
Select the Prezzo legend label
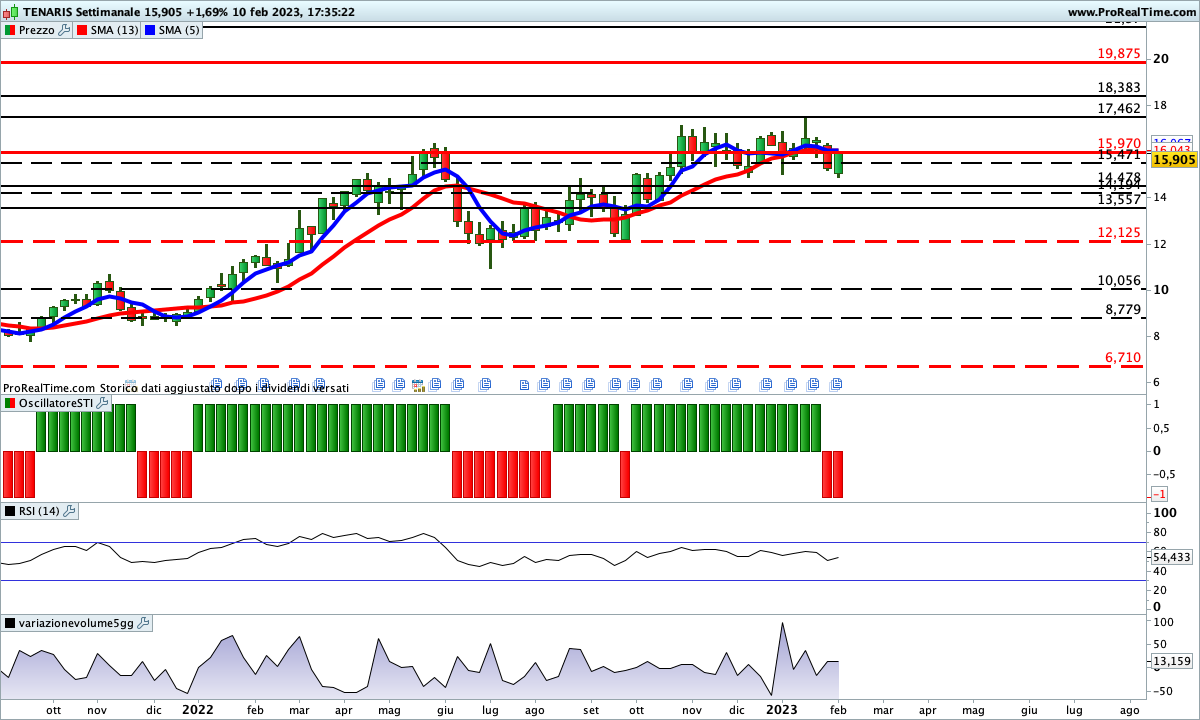[x=37, y=30]
